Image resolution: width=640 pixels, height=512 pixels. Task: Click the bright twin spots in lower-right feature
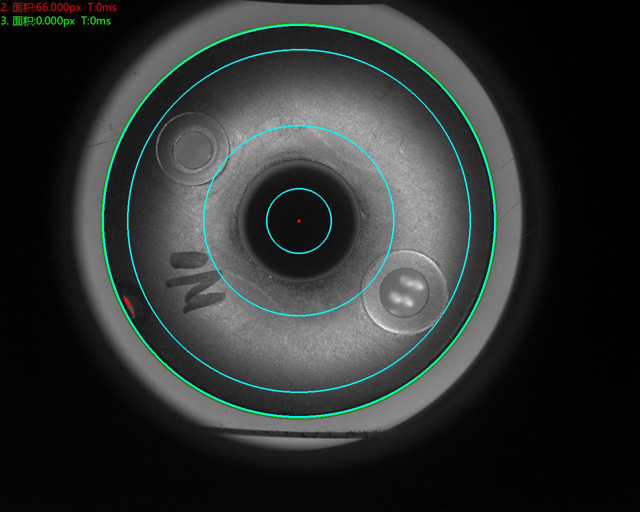[x=407, y=293]
